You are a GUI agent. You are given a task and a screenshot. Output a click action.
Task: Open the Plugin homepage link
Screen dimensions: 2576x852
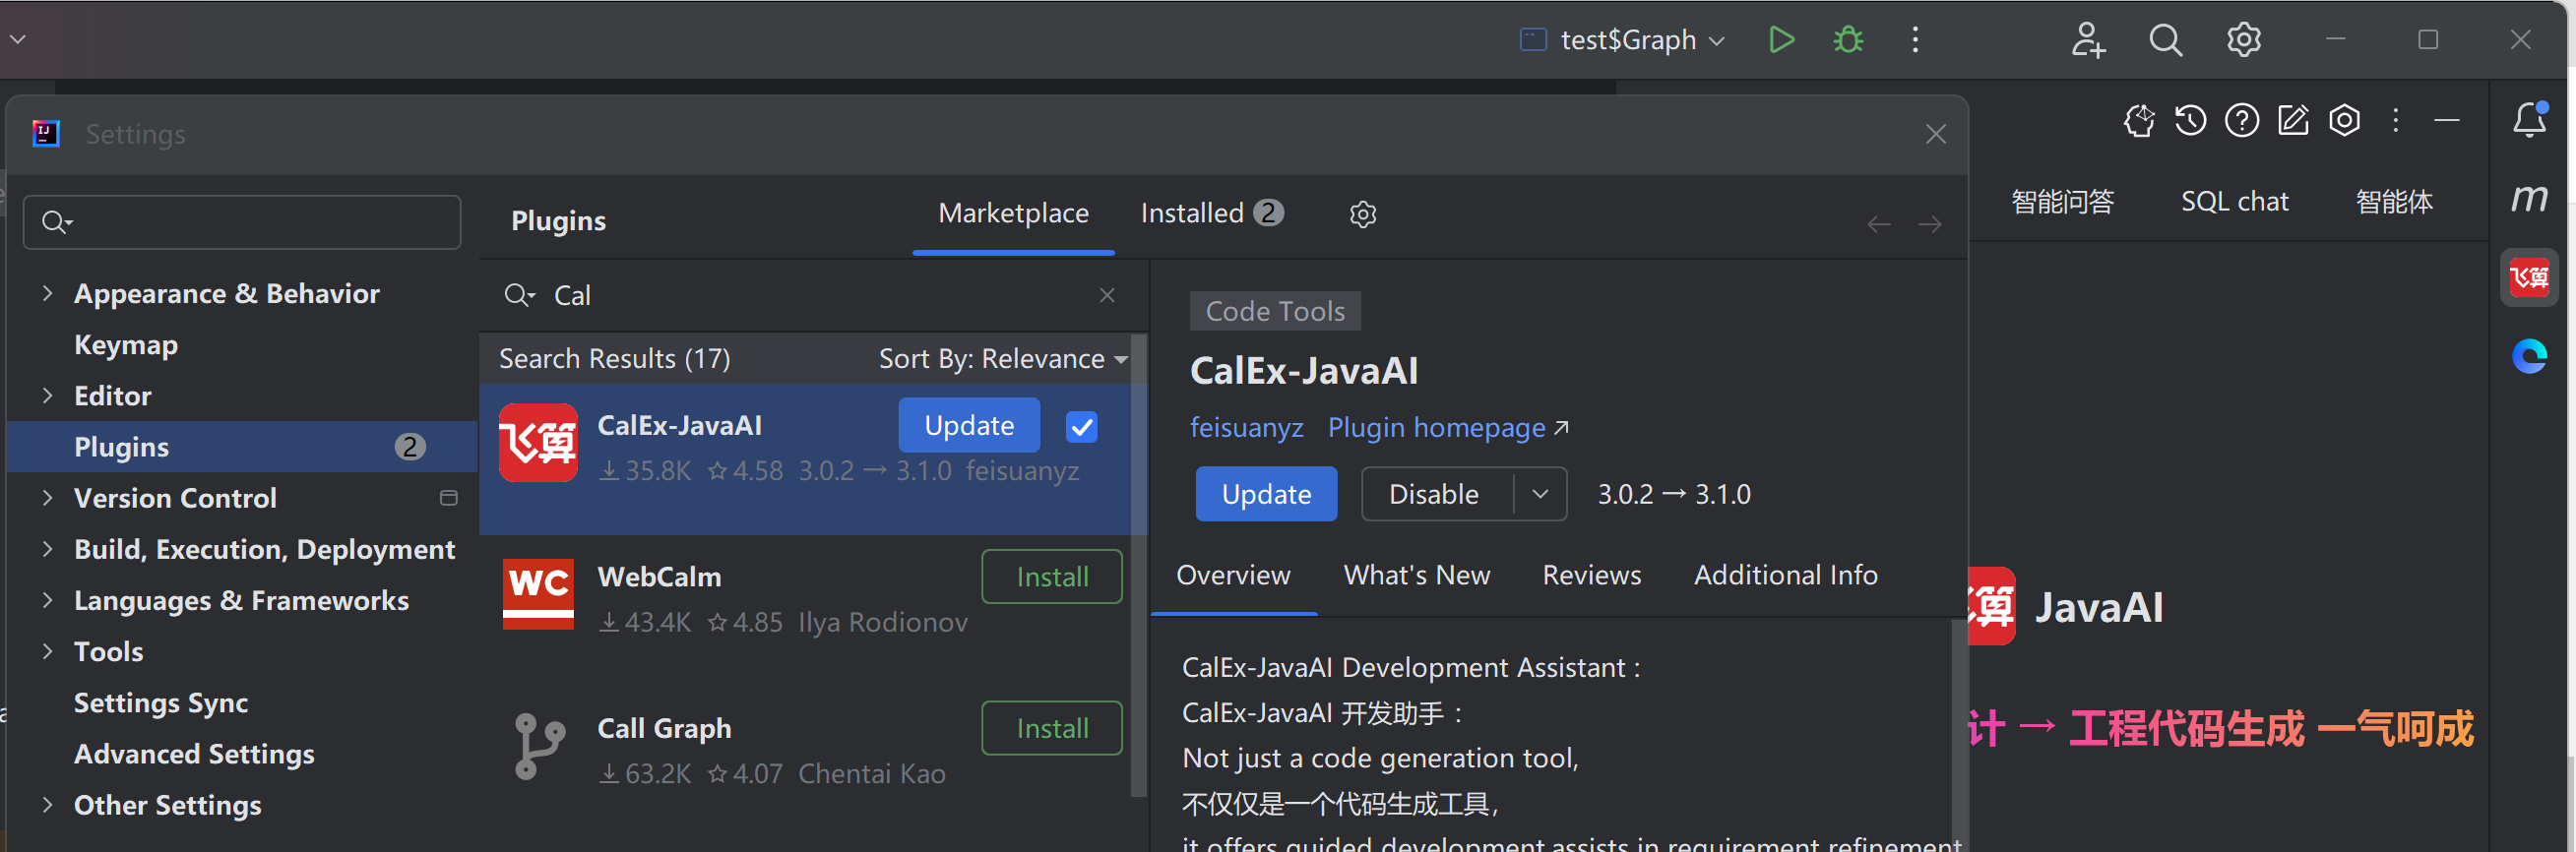1447,428
